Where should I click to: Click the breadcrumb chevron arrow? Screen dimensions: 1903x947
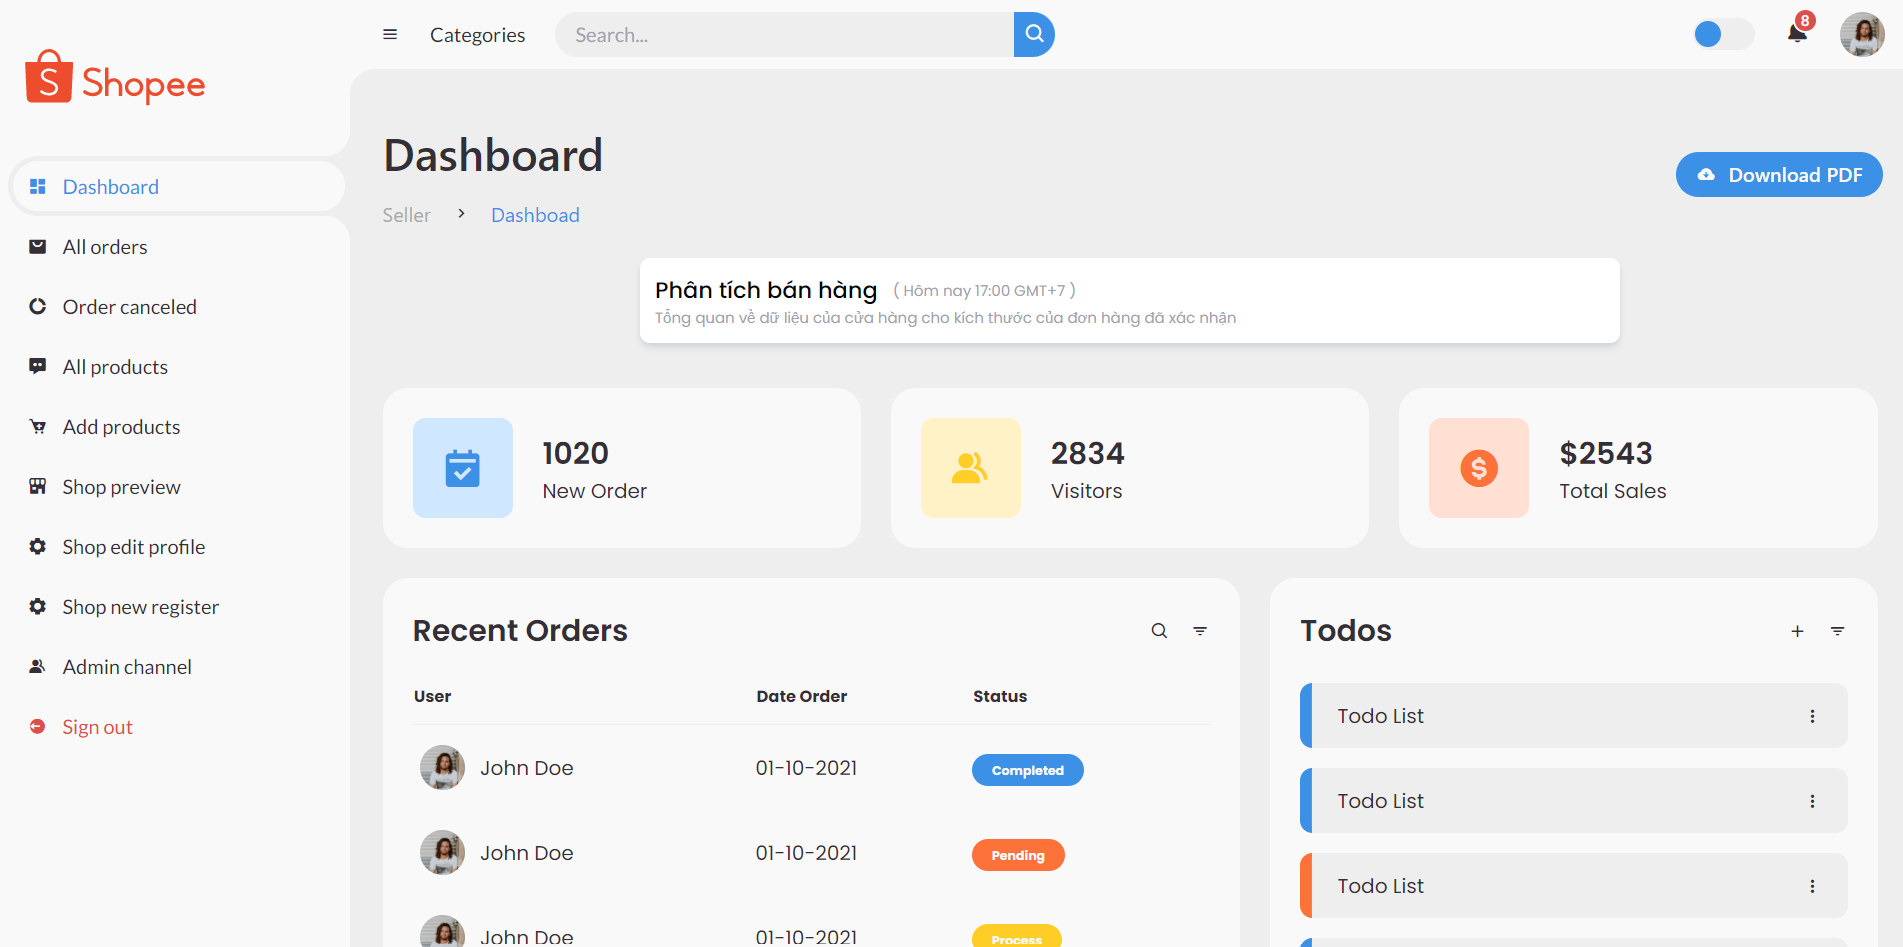461,214
